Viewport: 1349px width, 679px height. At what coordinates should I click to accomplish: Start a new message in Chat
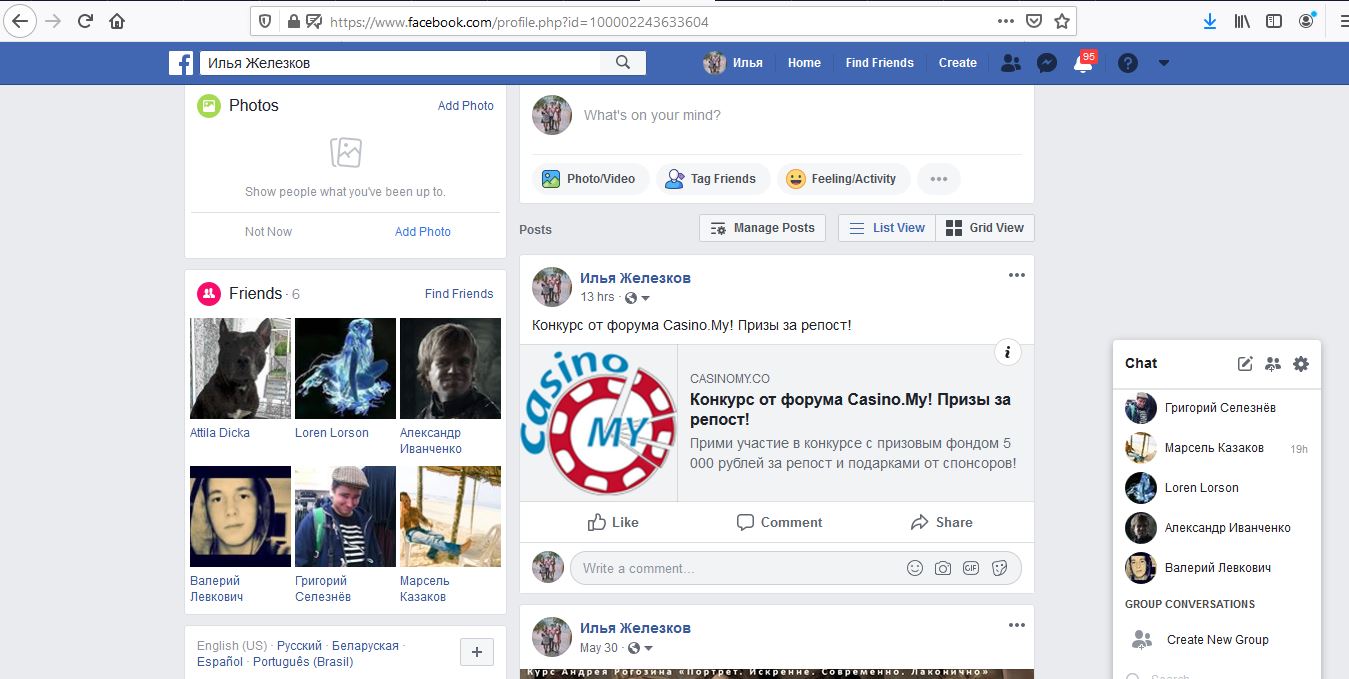click(1245, 364)
